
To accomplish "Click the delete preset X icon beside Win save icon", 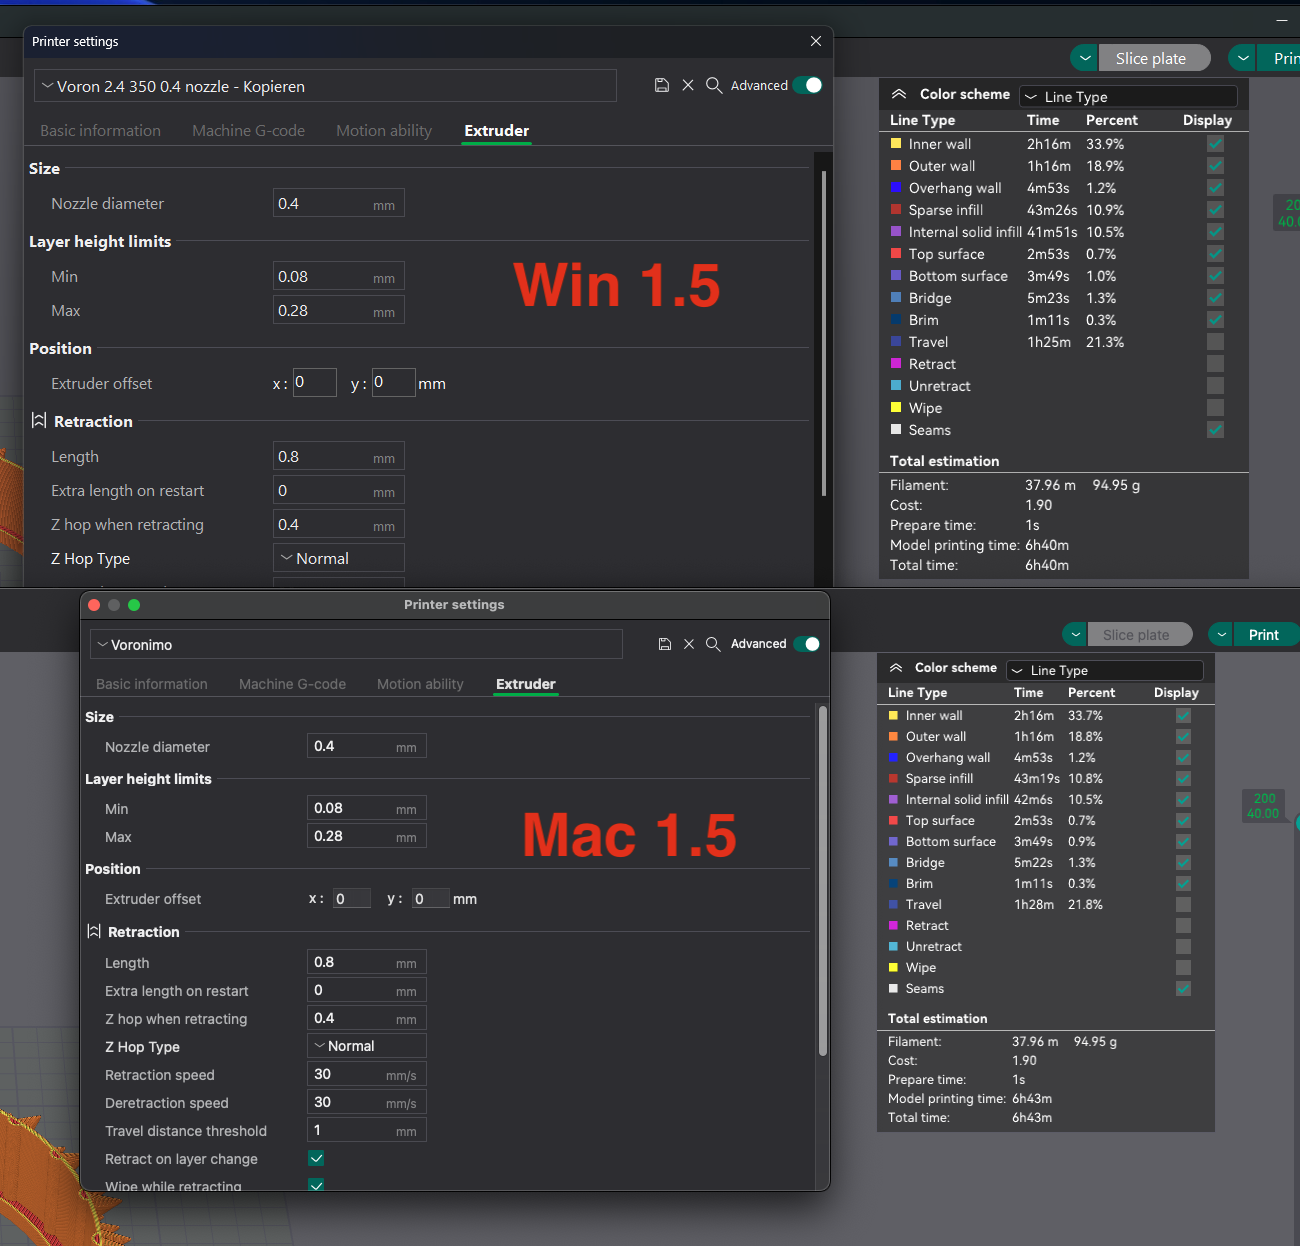I will click(x=688, y=85).
